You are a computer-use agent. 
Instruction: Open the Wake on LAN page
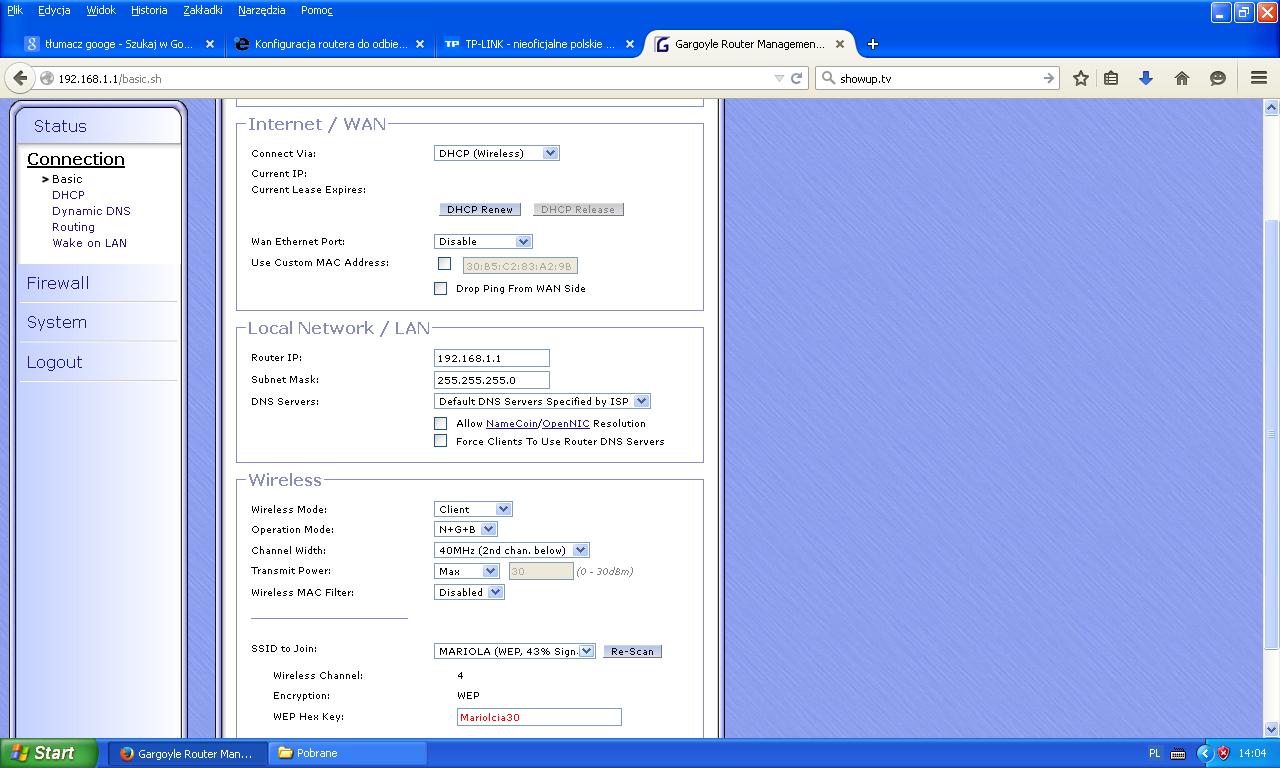coord(89,243)
